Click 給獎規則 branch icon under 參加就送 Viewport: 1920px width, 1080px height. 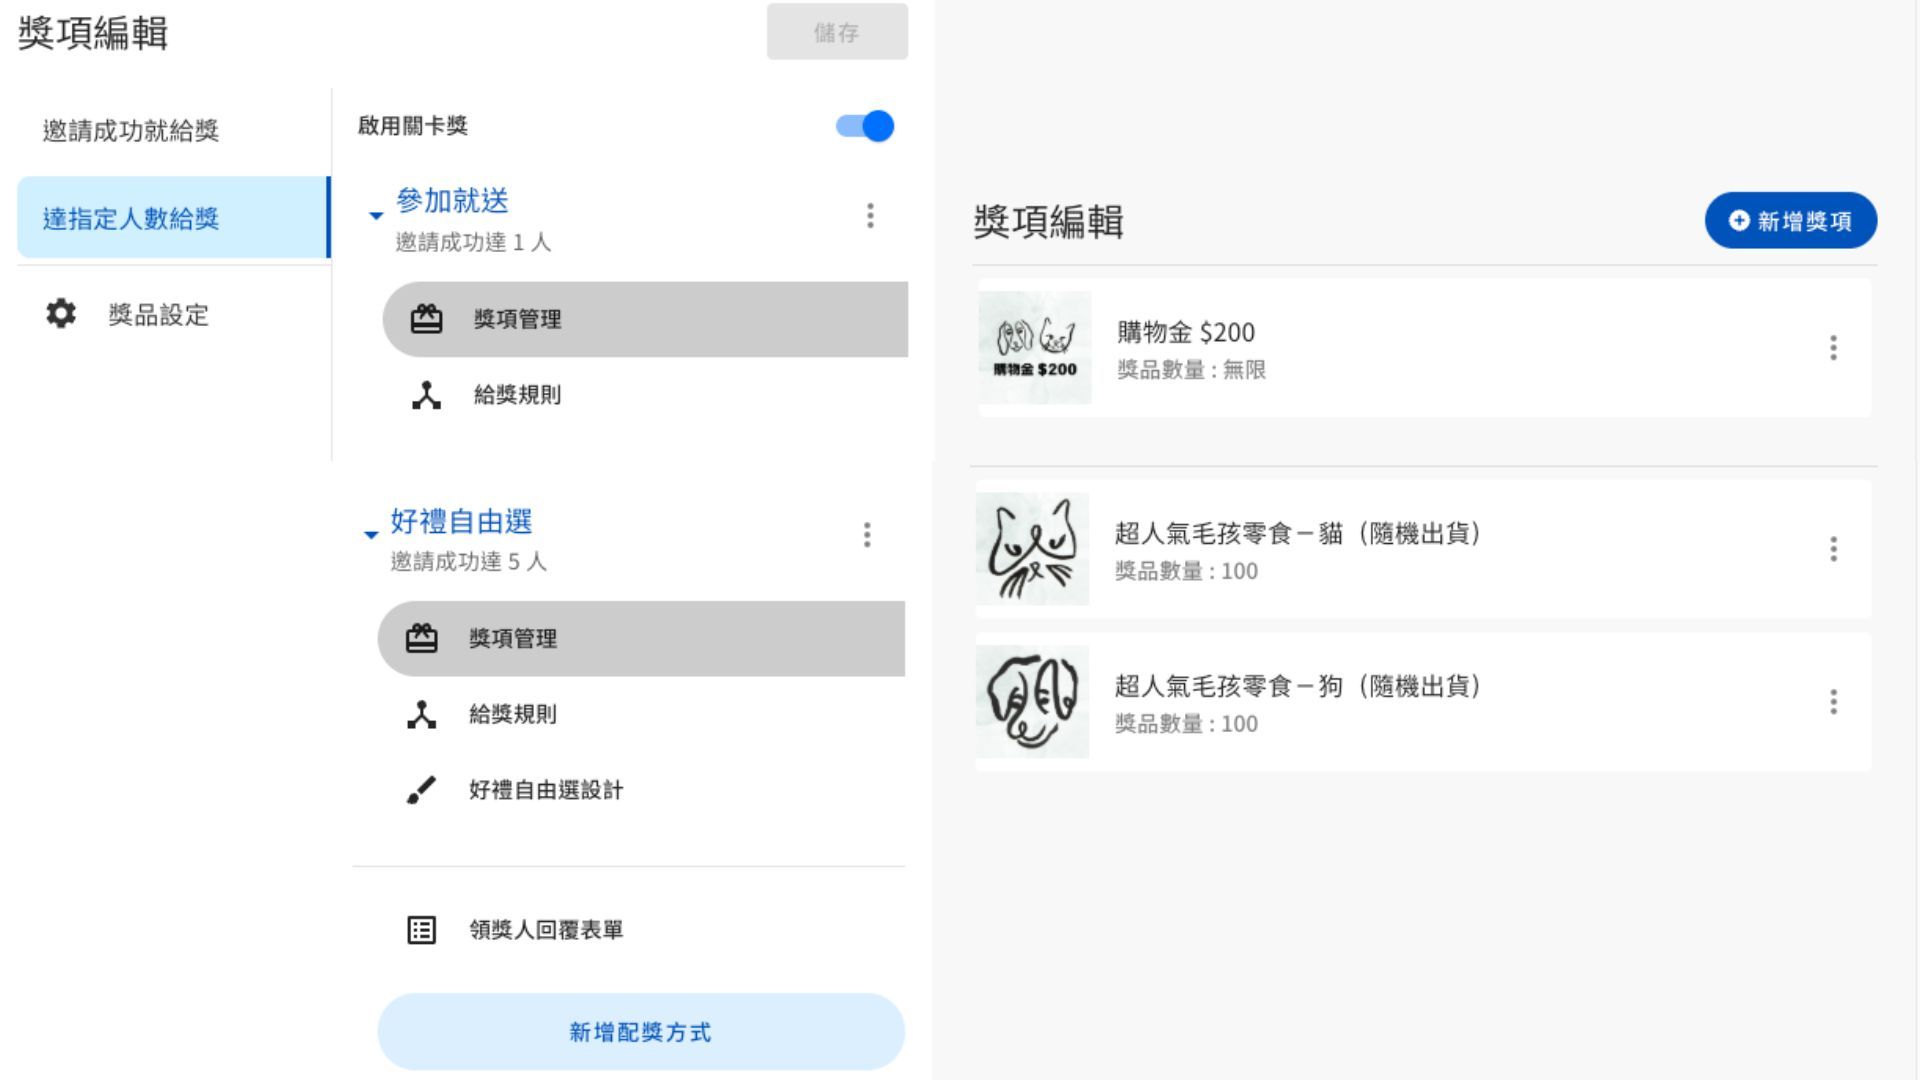pyautogui.click(x=426, y=395)
